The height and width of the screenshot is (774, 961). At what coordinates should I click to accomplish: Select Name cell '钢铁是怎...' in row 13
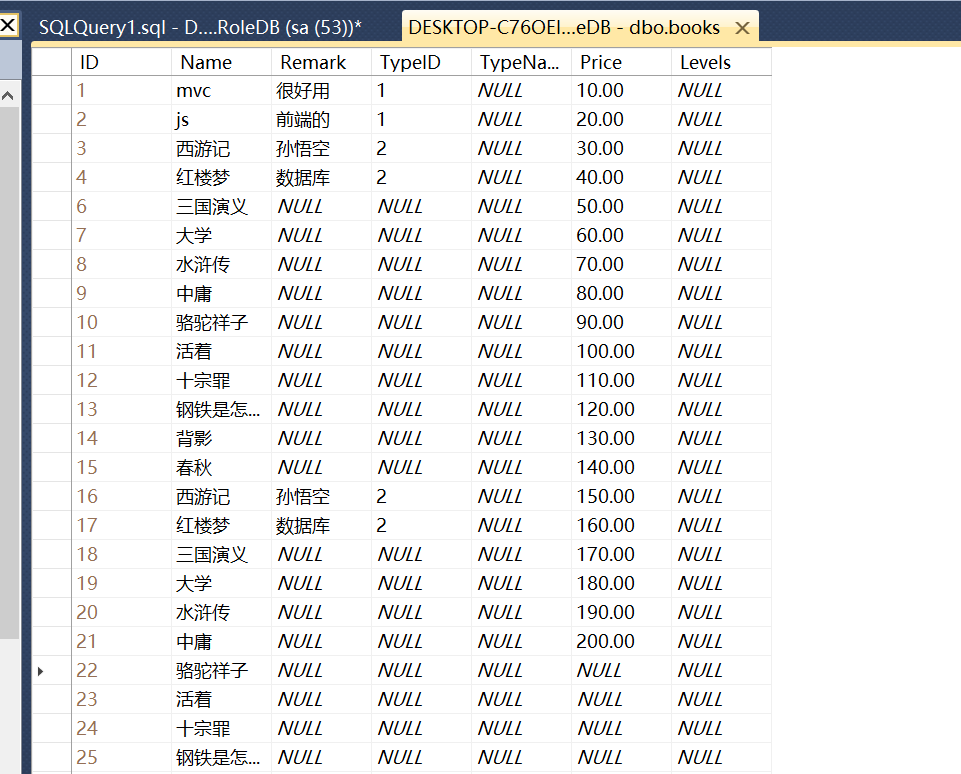221,409
